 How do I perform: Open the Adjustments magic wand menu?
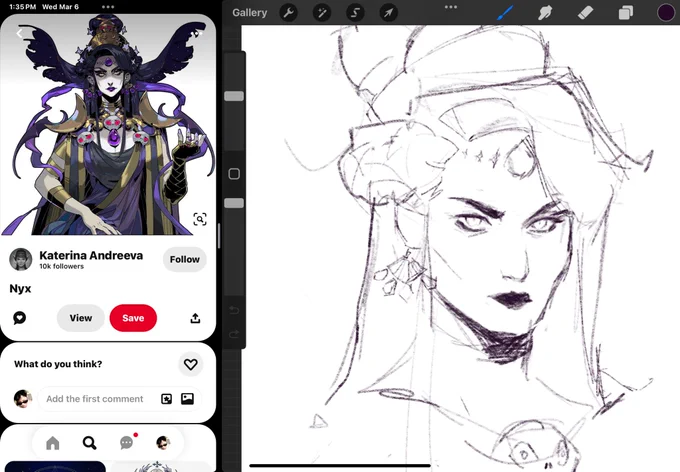(x=322, y=13)
